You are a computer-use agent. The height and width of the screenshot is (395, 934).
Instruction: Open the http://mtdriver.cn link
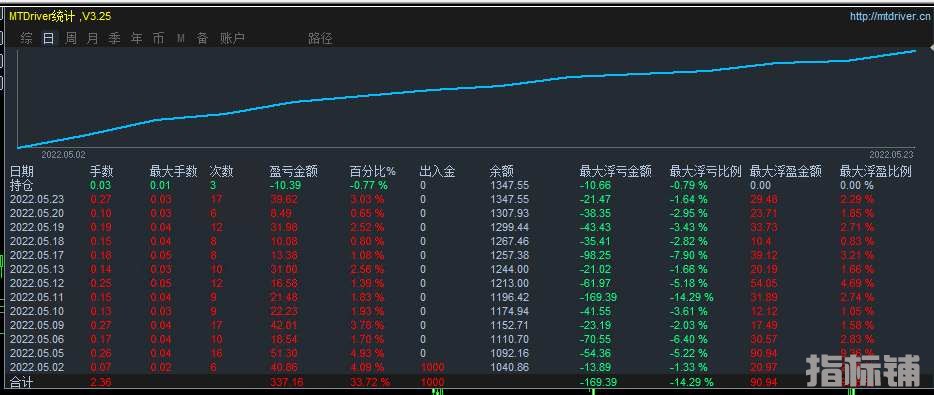891,17
